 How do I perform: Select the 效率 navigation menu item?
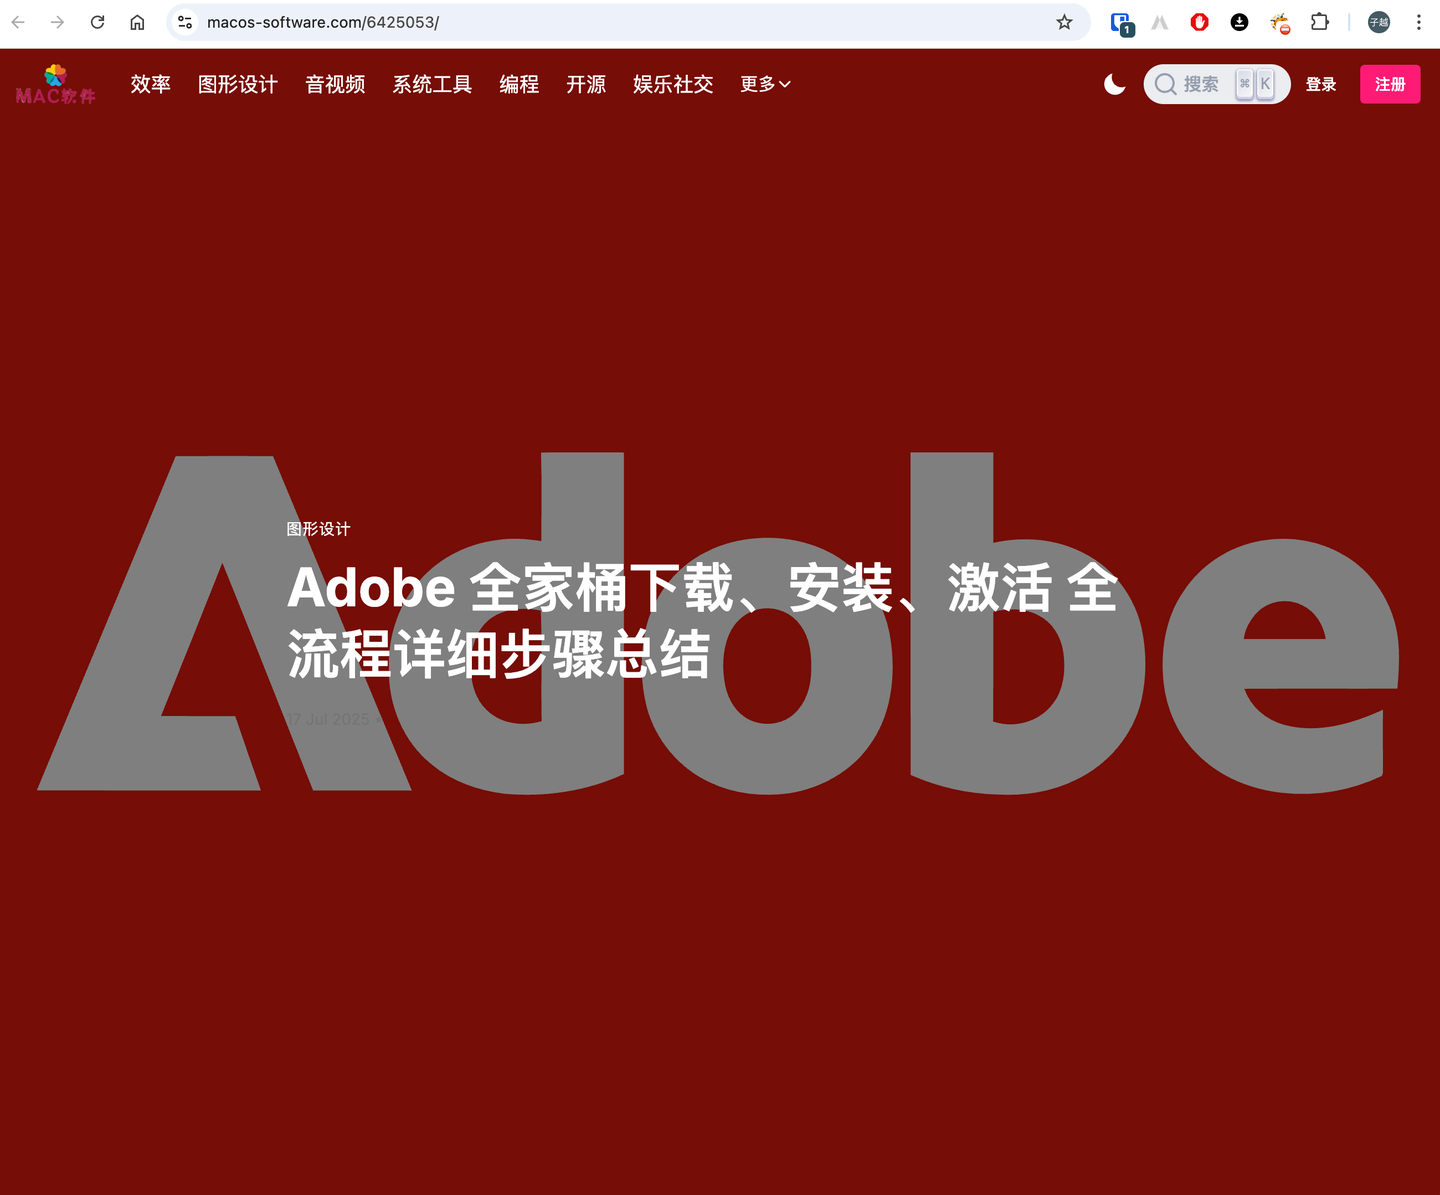pos(150,84)
